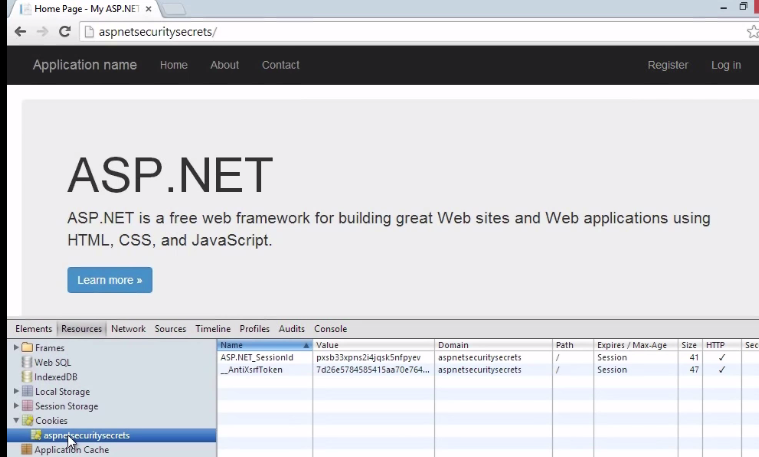The width and height of the screenshot is (759, 457).
Task: Sort by Expires / Max-Age column header
Action: point(636,345)
